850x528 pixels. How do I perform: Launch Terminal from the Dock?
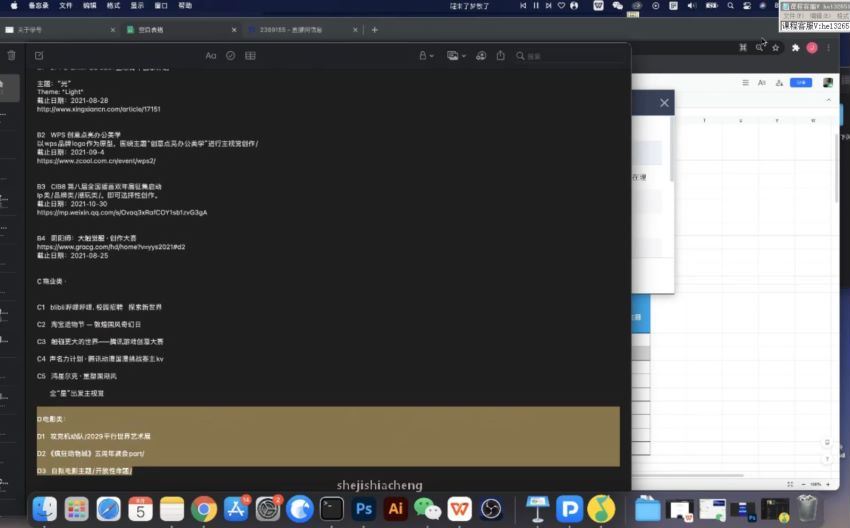[x=332, y=510]
